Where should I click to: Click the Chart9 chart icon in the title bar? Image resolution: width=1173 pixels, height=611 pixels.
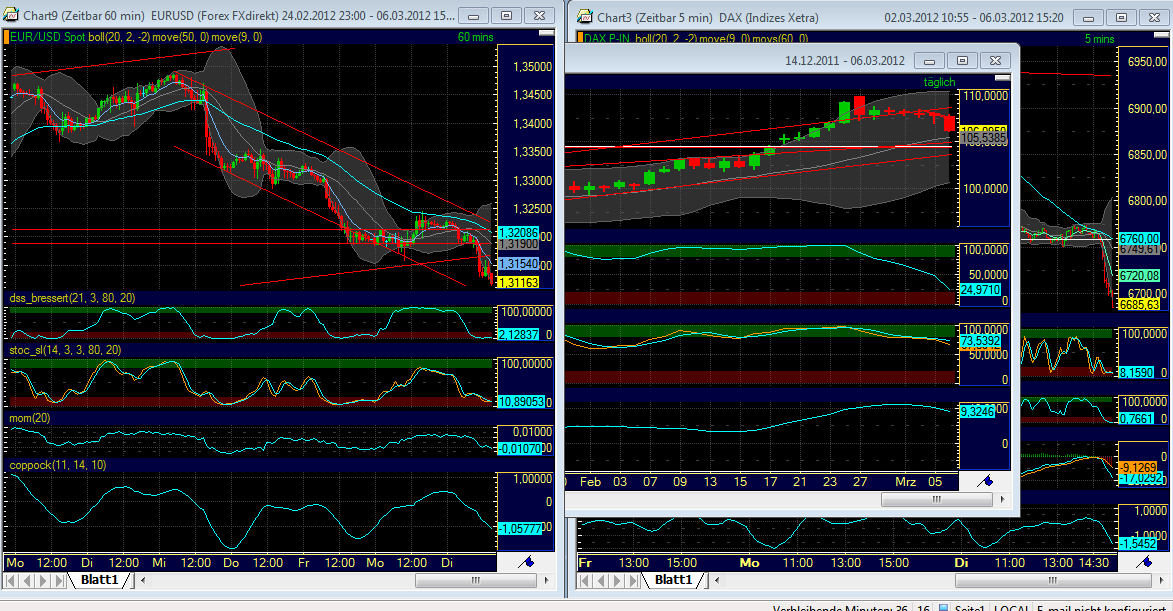pos(10,14)
